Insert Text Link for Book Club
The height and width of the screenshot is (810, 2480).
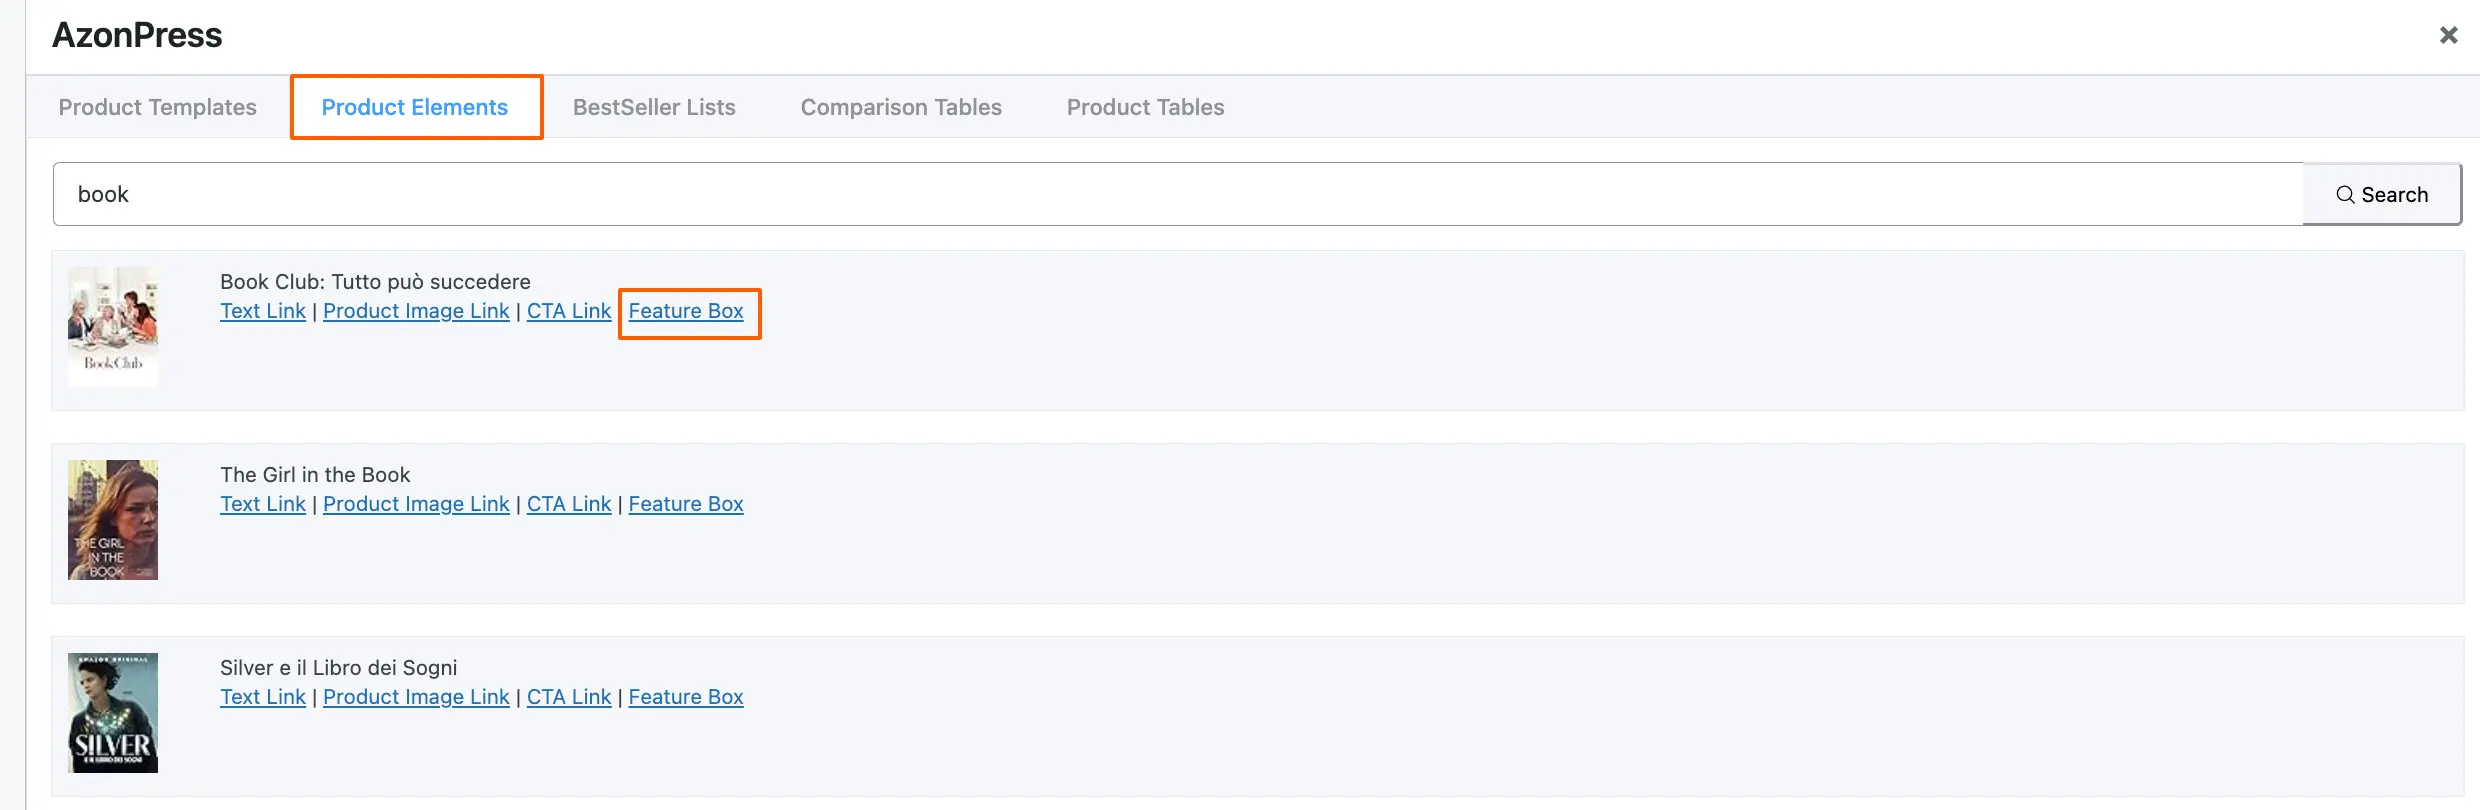[263, 311]
